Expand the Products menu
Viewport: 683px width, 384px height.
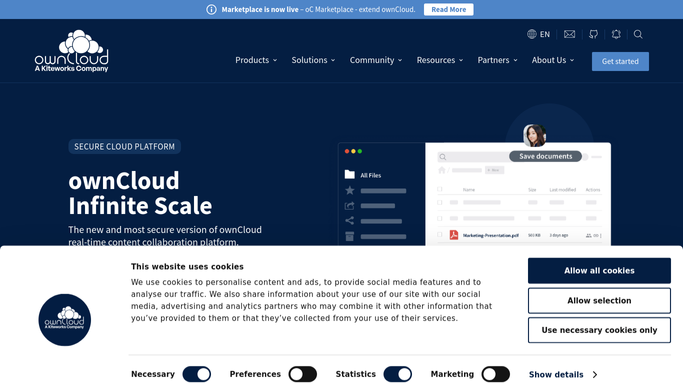click(256, 60)
